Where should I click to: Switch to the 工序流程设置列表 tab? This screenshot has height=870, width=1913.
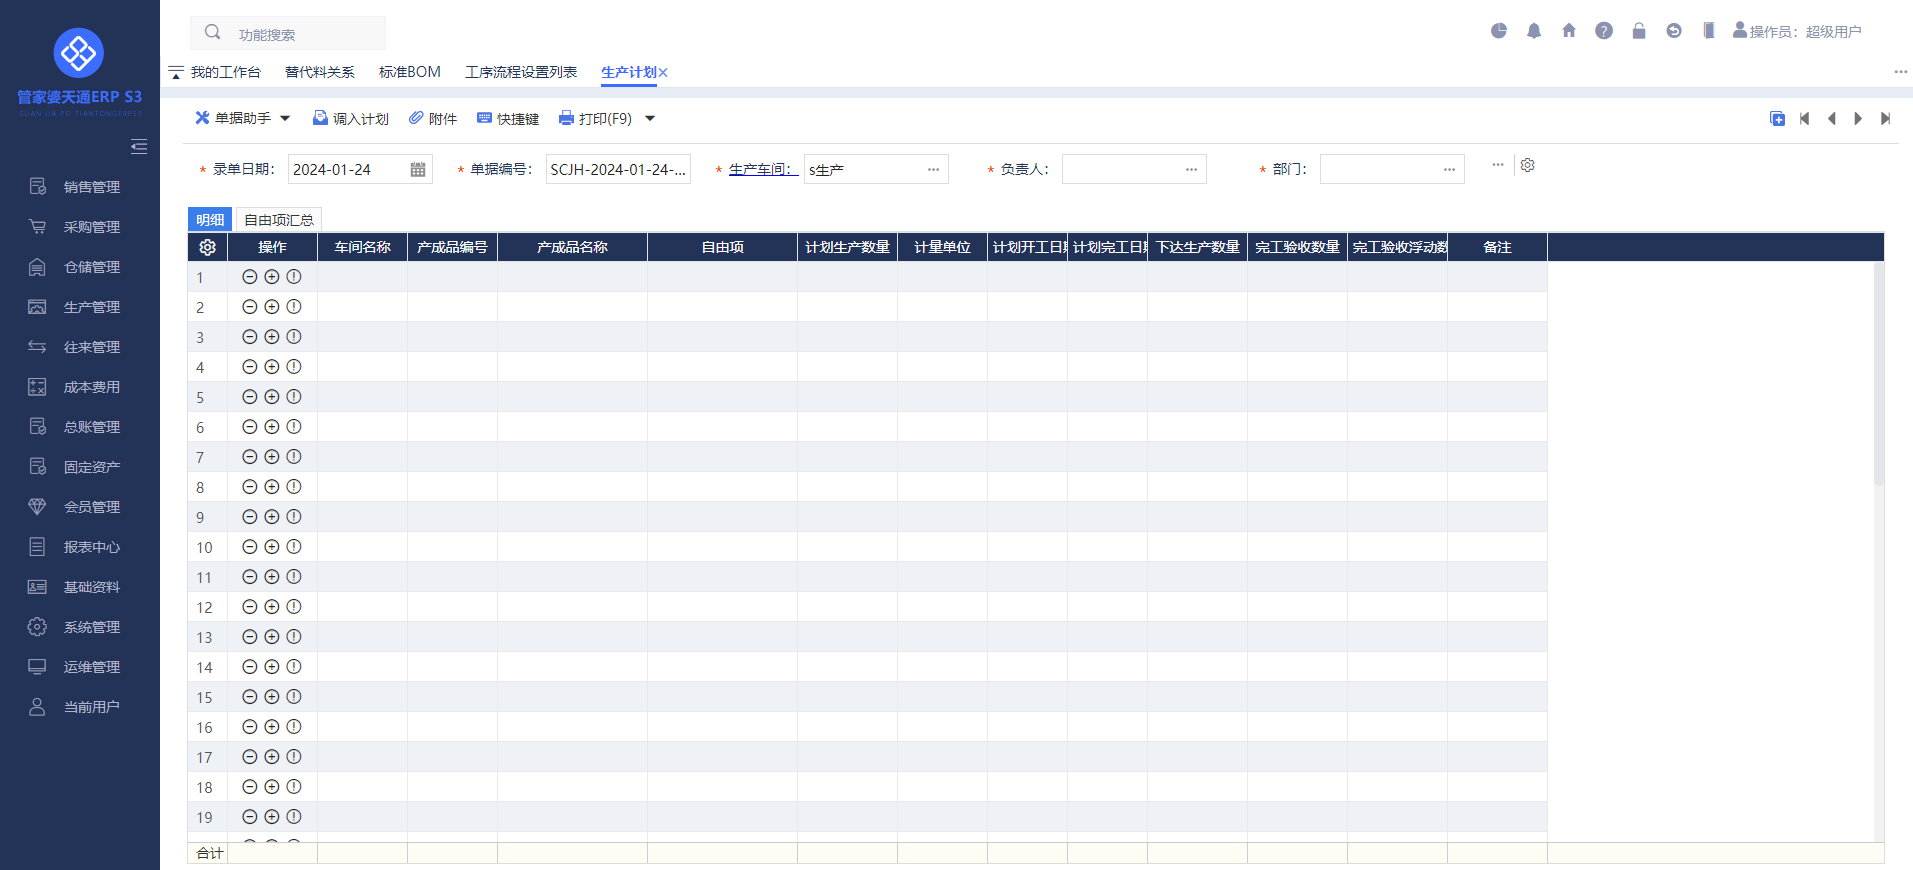(521, 72)
